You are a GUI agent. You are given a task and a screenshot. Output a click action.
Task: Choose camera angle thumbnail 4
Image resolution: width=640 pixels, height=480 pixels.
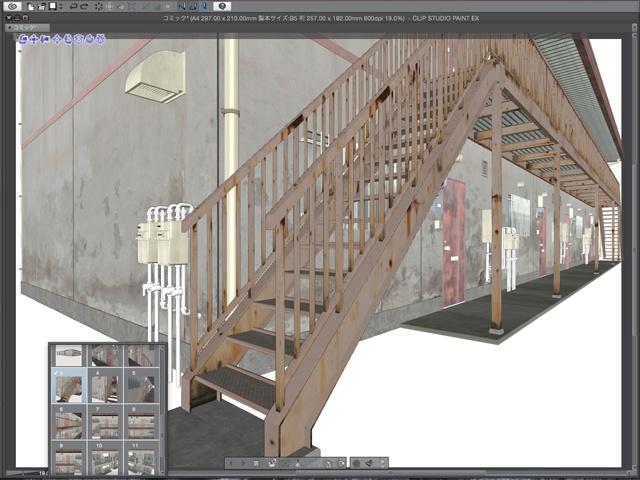point(105,386)
